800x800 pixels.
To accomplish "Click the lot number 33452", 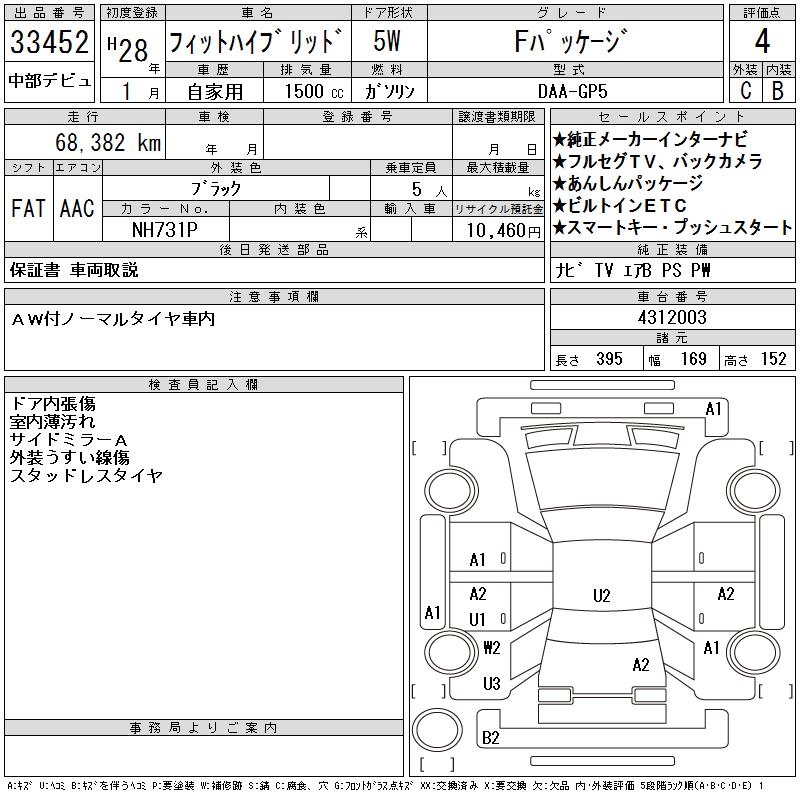I will click(49, 42).
